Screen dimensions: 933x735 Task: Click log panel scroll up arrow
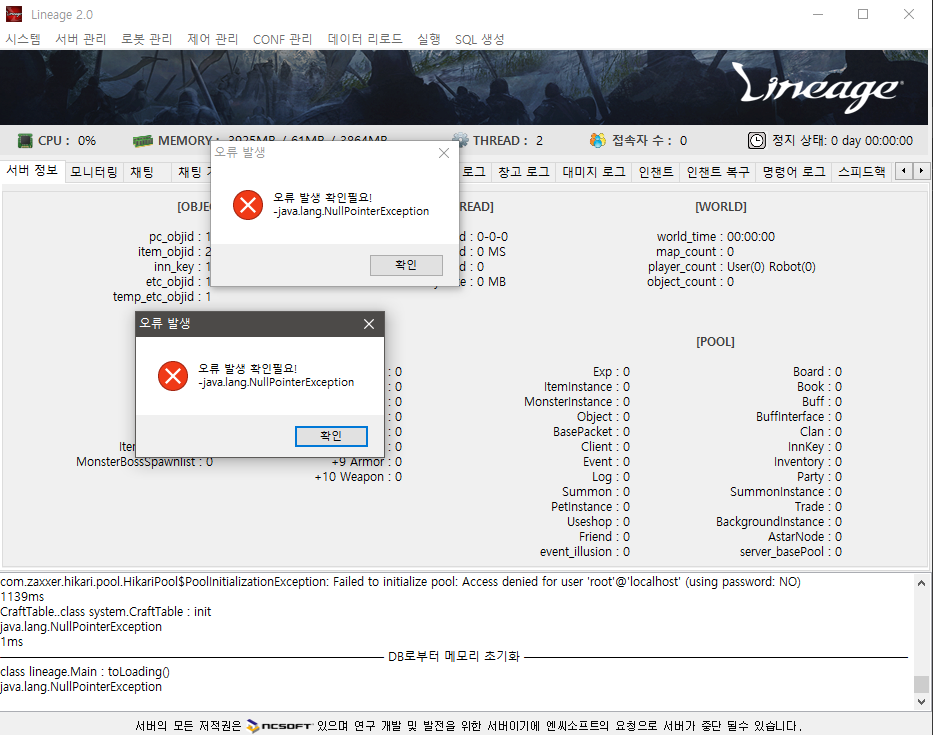pyautogui.click(x=921, y=583)
